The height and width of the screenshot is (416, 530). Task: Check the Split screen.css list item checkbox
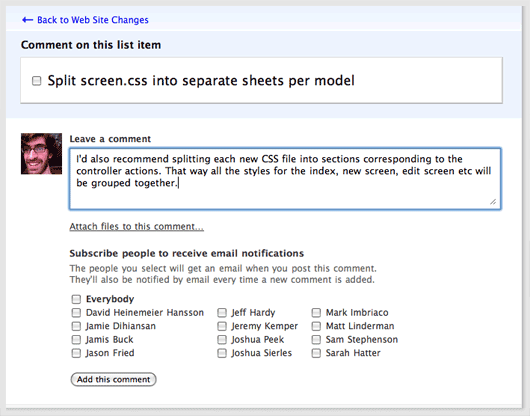[37, 81]
